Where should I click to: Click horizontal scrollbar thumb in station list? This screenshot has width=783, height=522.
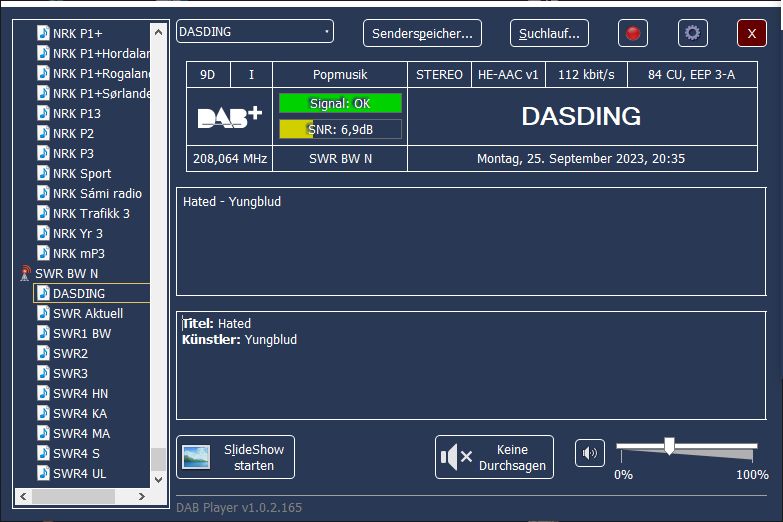click(73, 497)
